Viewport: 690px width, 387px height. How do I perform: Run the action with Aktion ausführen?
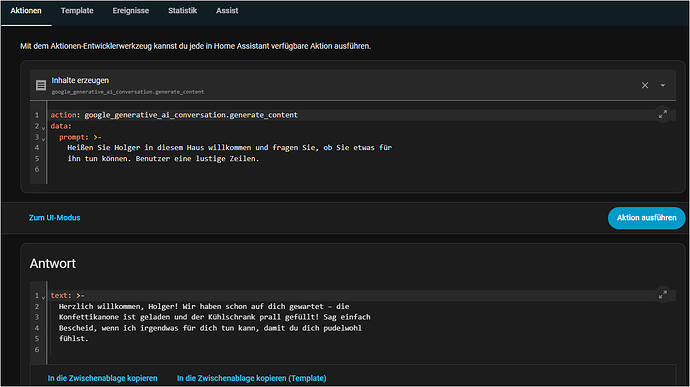point(646,218)
